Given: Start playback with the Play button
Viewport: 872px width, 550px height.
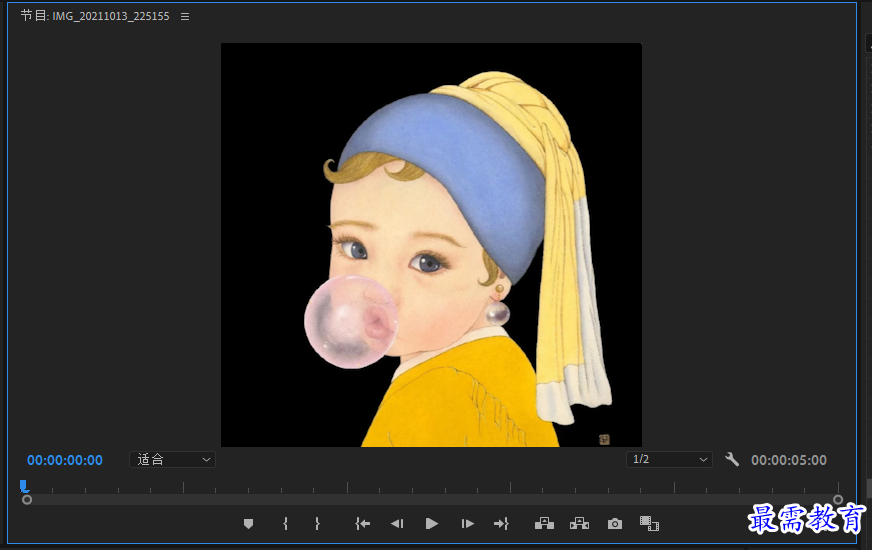Looking at the screenshot, I should (432, 523).
